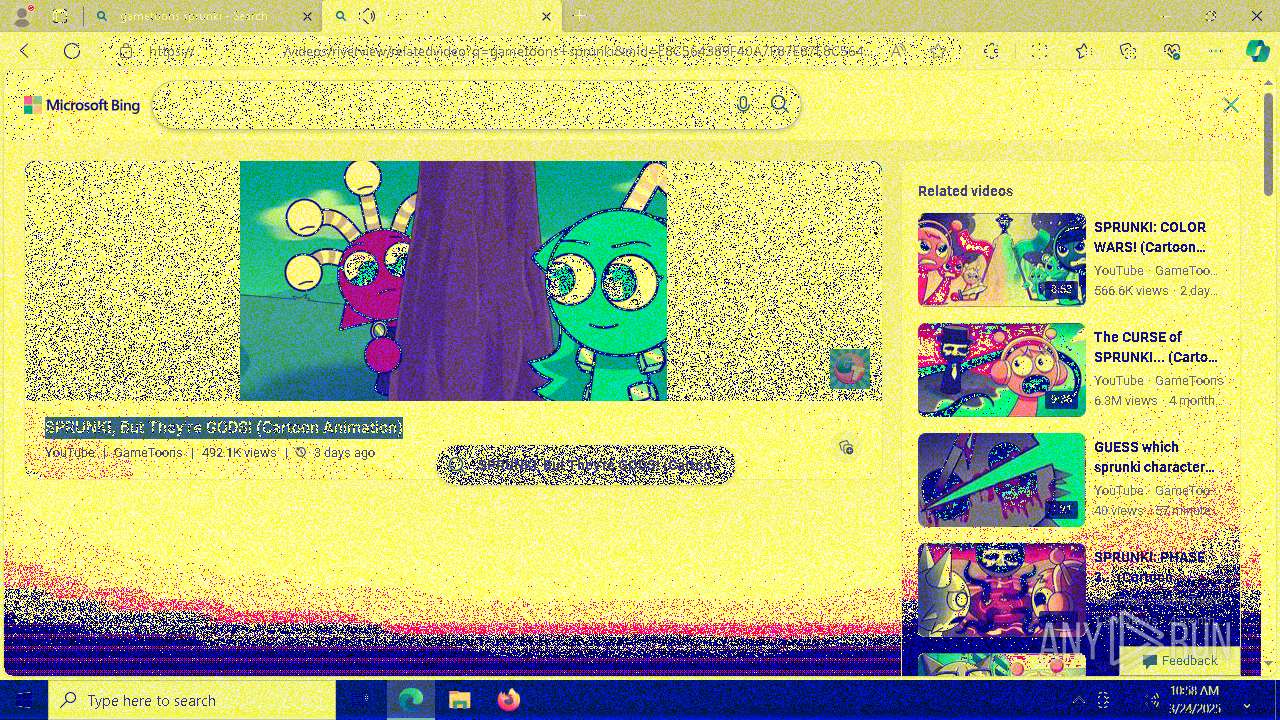The image size is (1280, 720).
Task: Launch Firefox from the taskbar
Action: (x=508, y=700)
